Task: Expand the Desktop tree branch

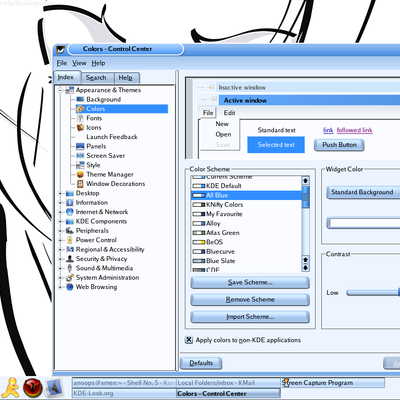Action: [x=60, y=193]
